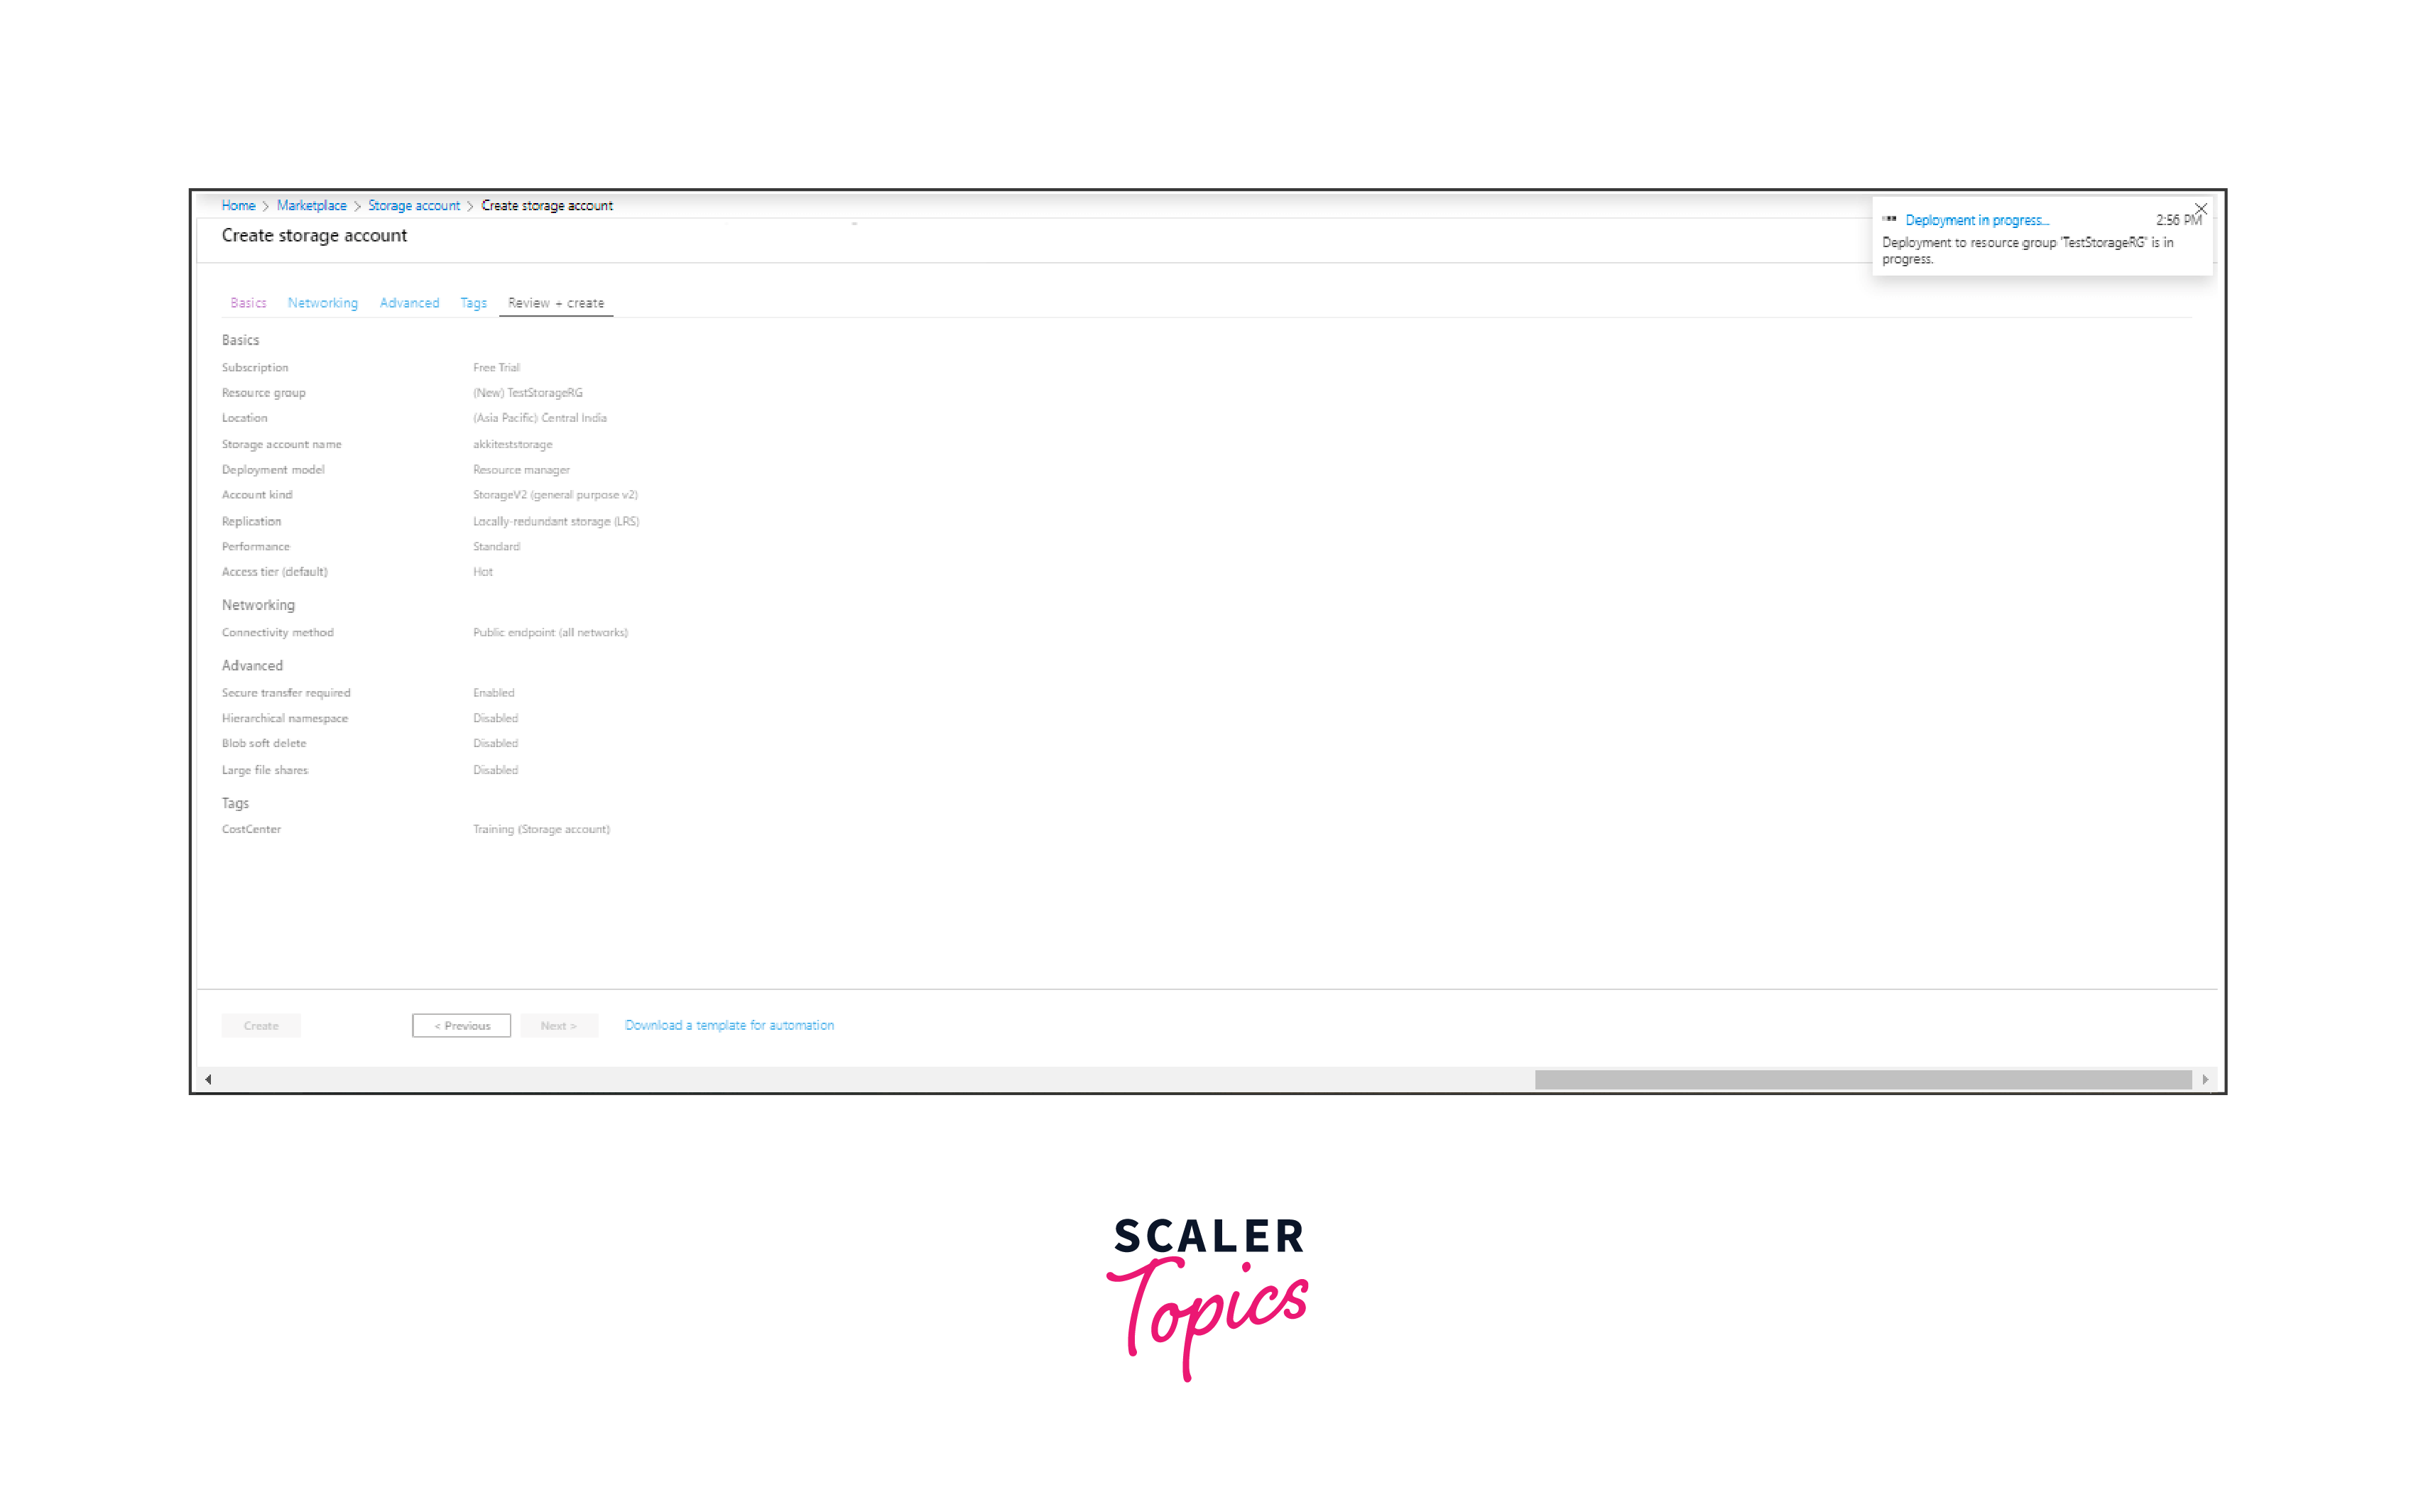Expand the Advanced section

[x=251, y=665]
